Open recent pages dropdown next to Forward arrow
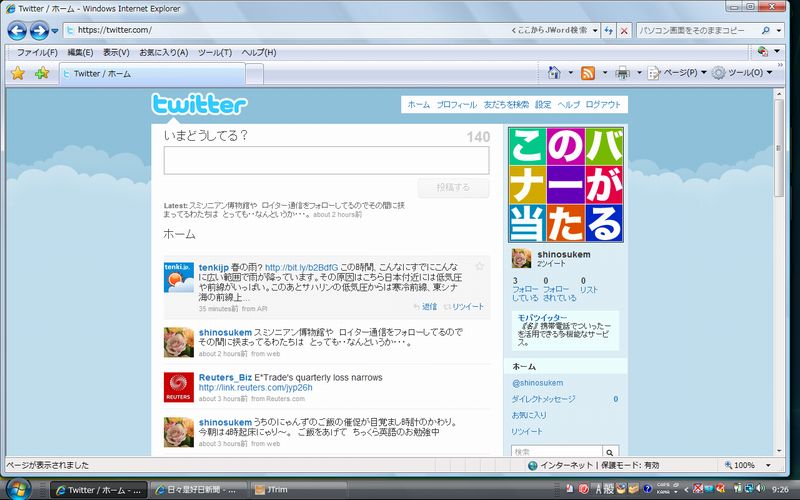Image resolution: width=800 pixels, height=500 pixels. pos(55,31)
